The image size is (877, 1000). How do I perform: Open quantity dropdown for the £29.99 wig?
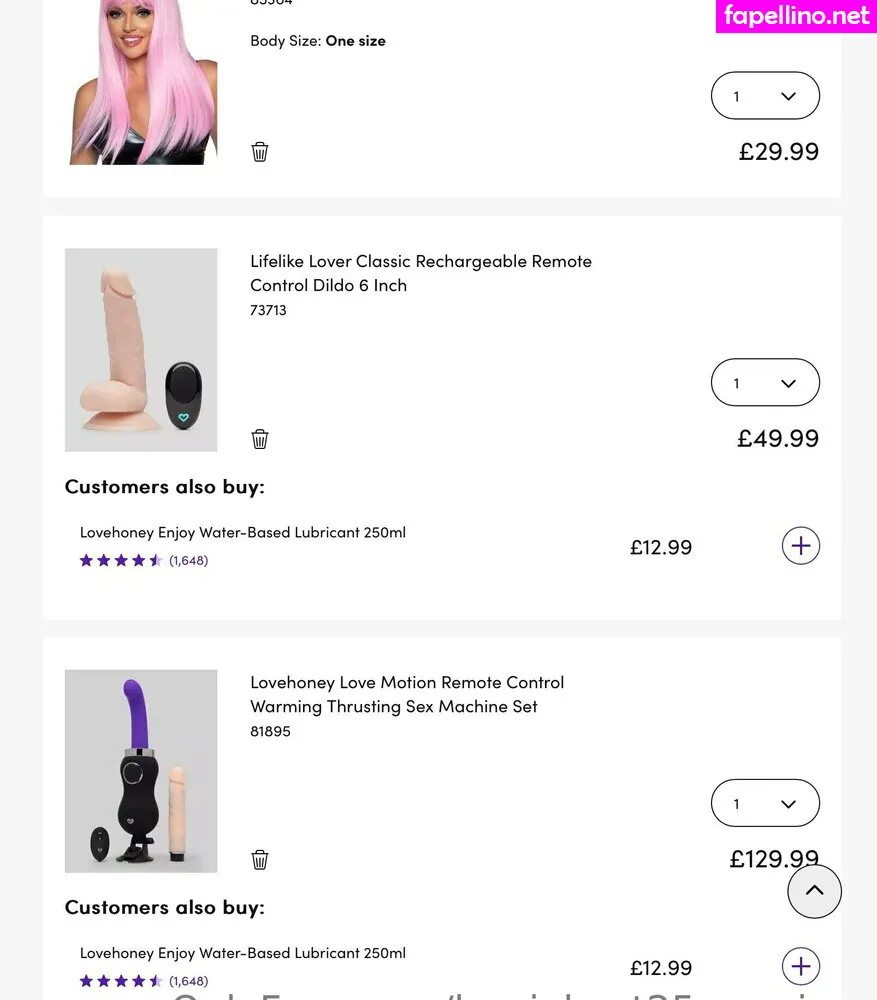click(765, 96)
